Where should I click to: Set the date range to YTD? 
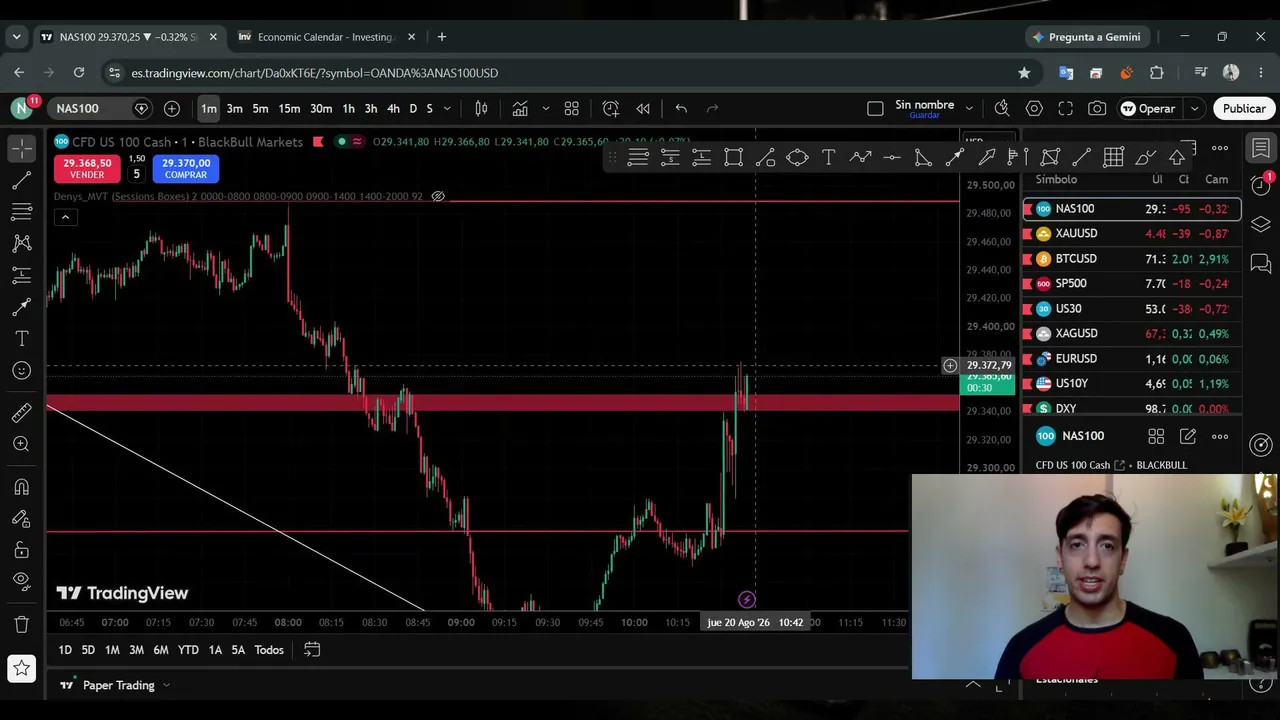(188, 650)
